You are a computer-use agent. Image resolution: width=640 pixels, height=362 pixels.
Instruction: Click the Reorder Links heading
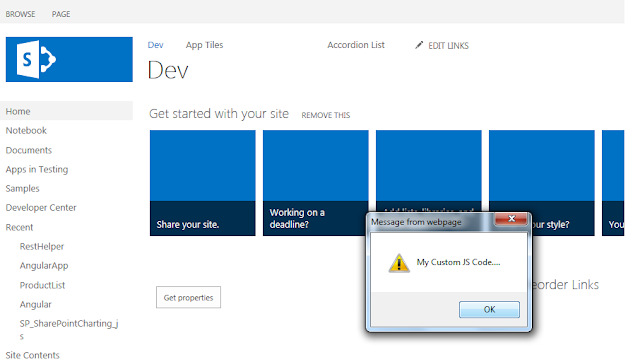pos(565,284)
